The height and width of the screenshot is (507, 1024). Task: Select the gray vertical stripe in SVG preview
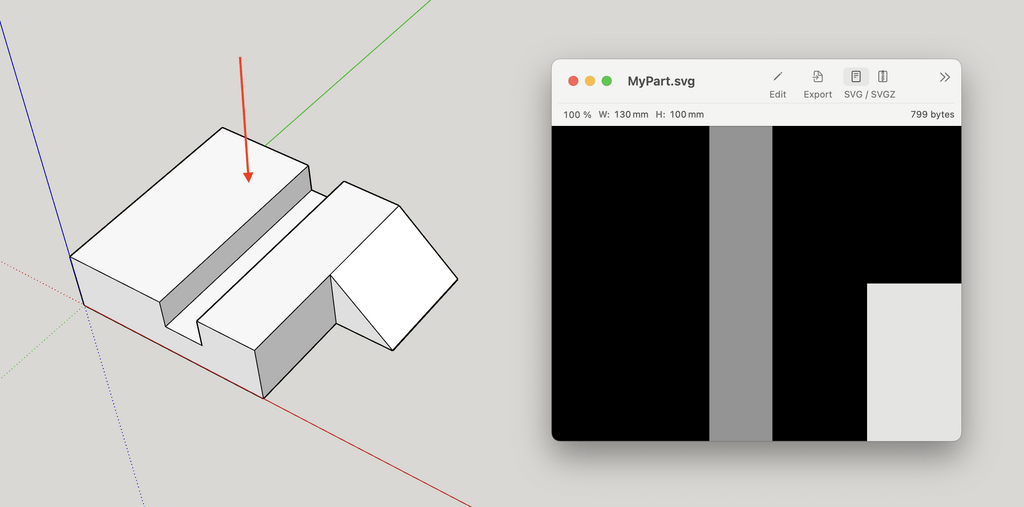(741, 284)
